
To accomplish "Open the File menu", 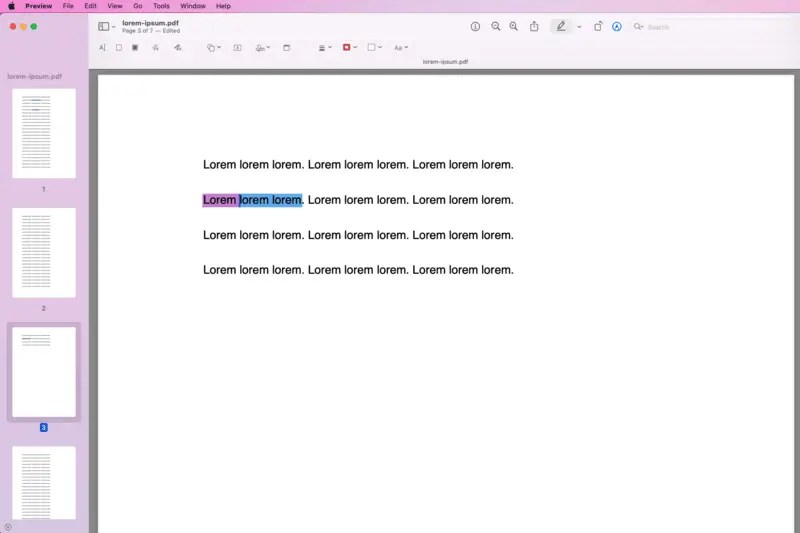I will click(x=68, y=6).
